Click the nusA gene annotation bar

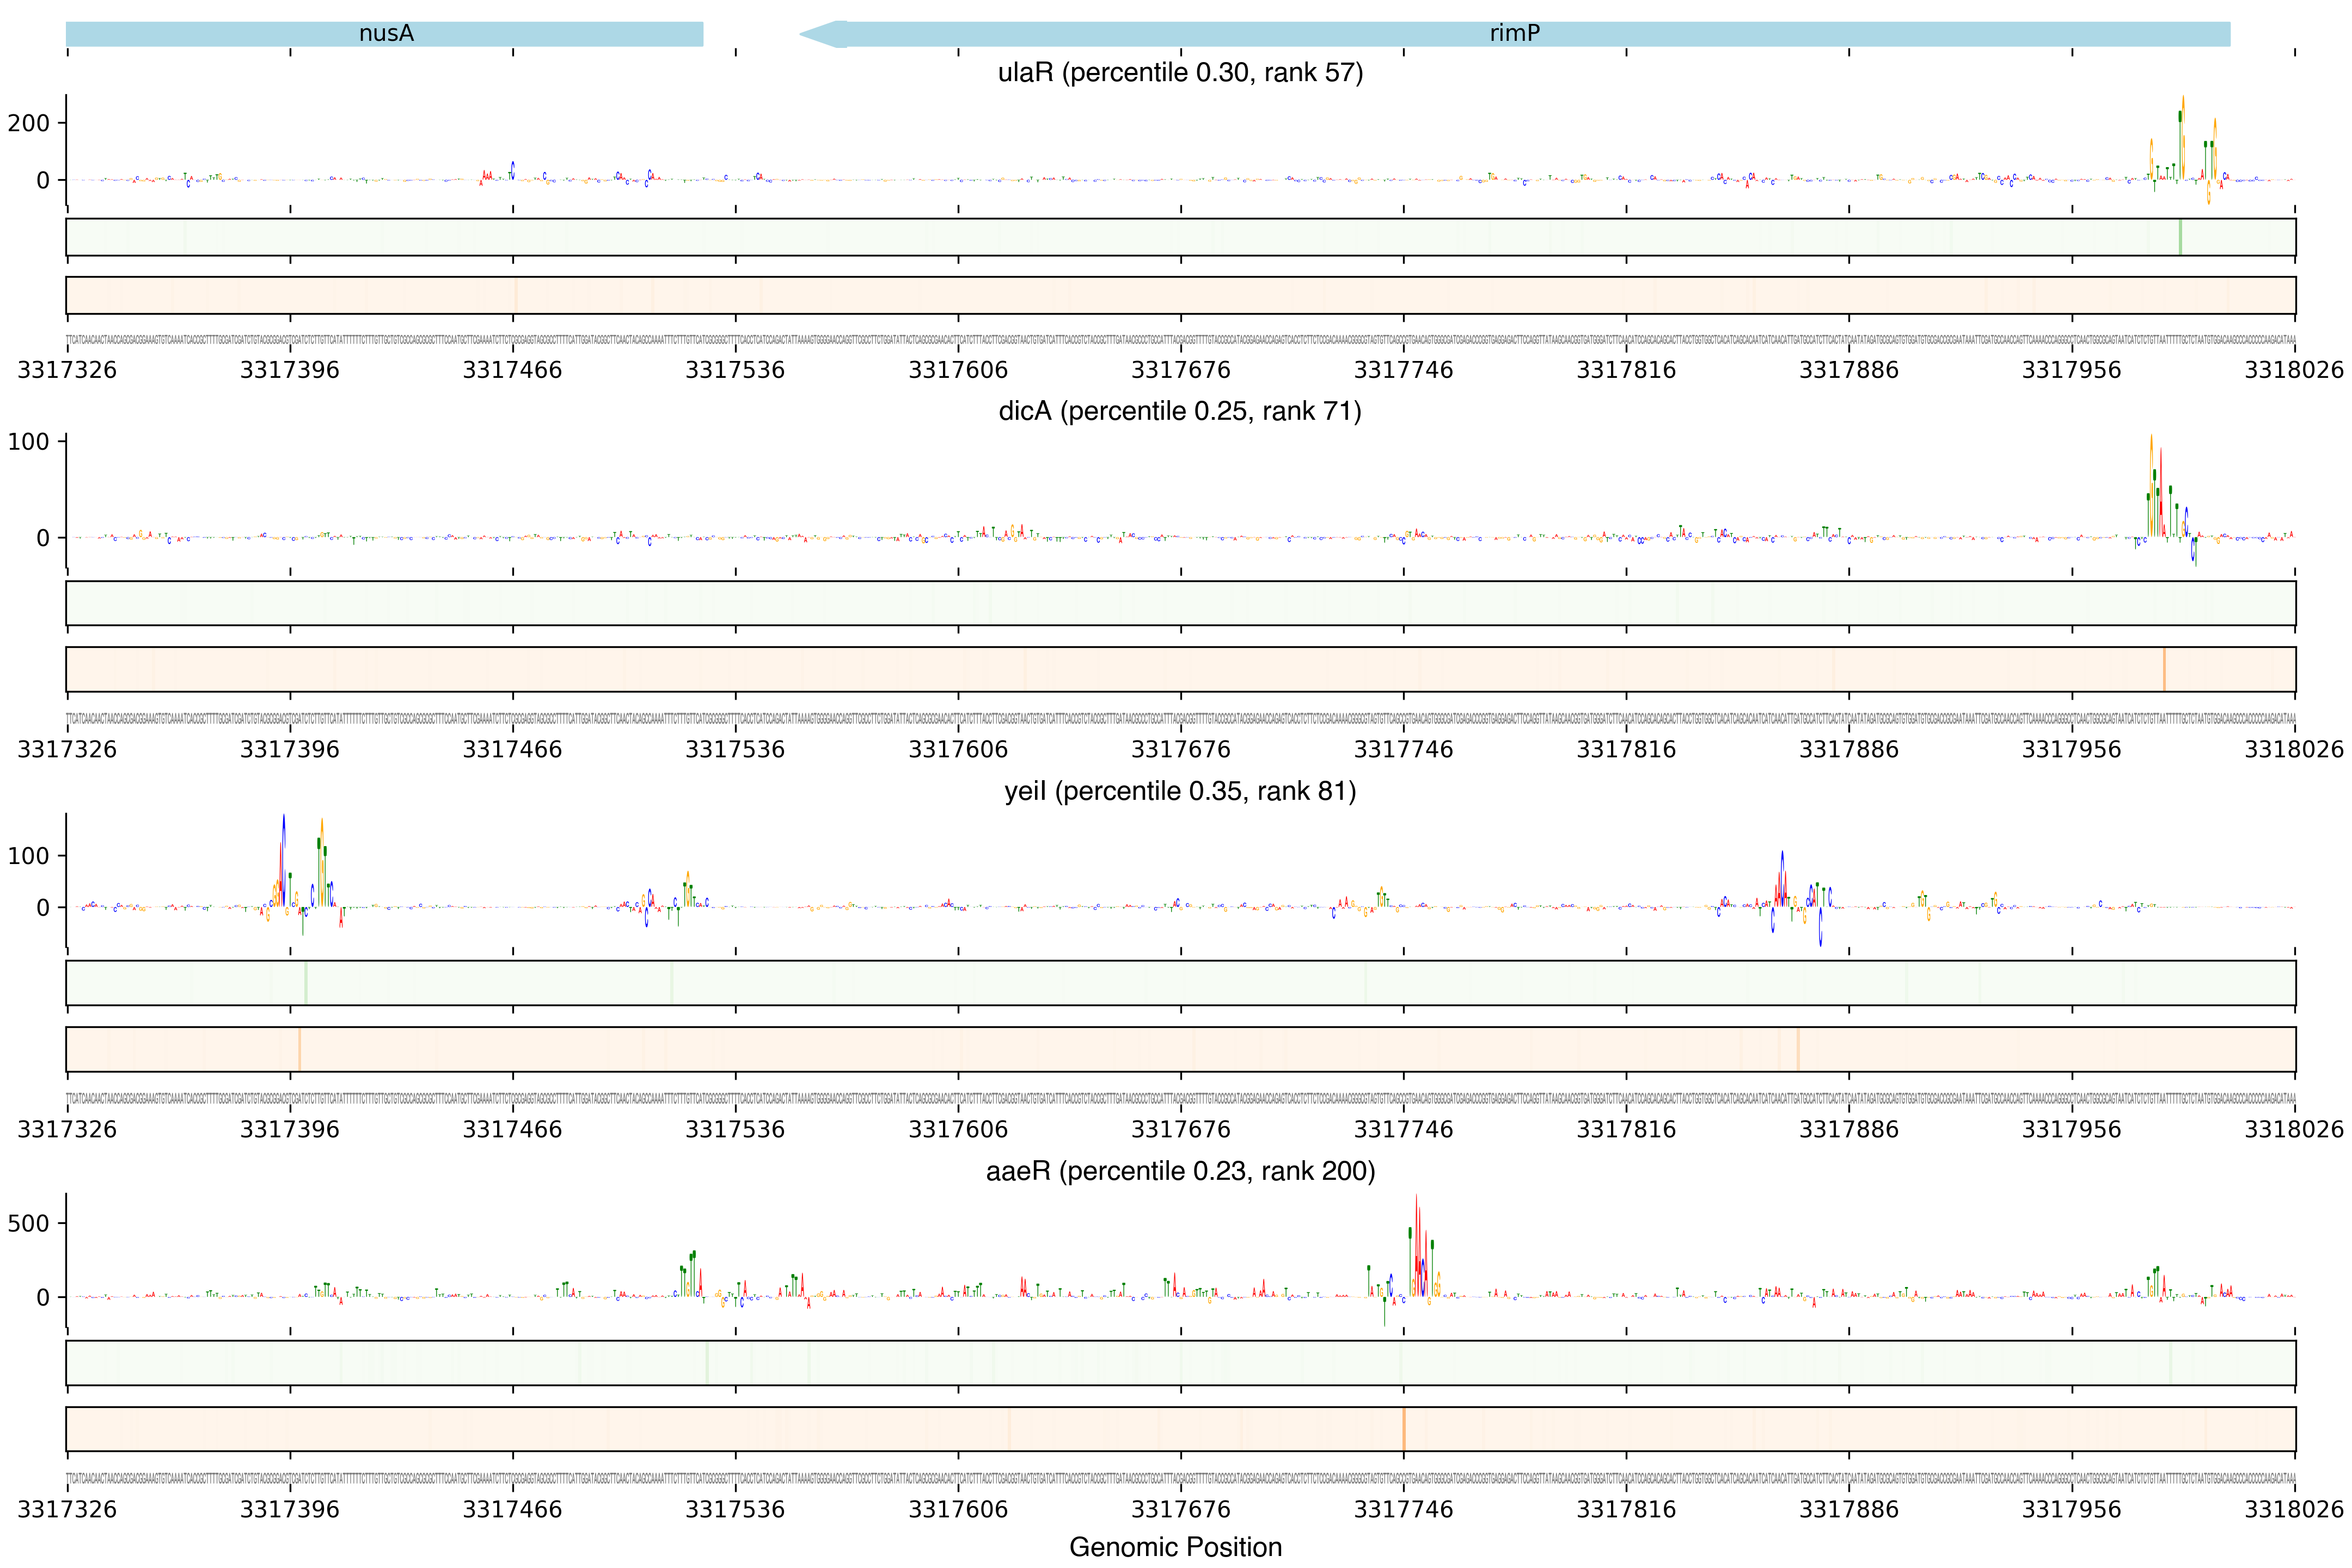[385, 34]
